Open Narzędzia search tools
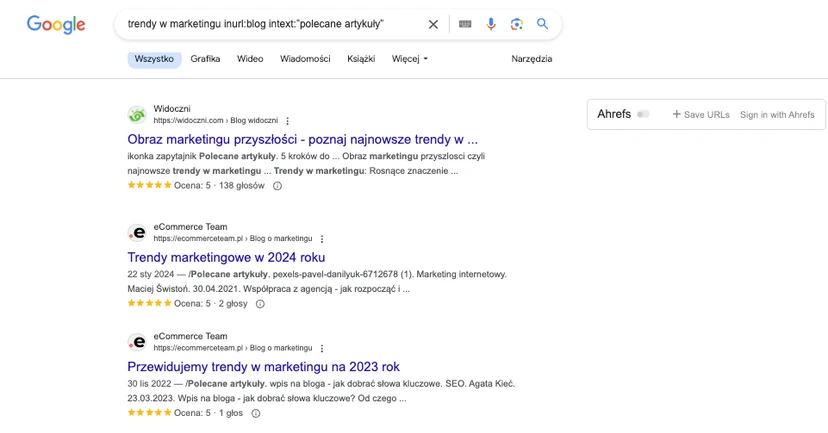The image size is (828, 433). [x=532, y=59]
